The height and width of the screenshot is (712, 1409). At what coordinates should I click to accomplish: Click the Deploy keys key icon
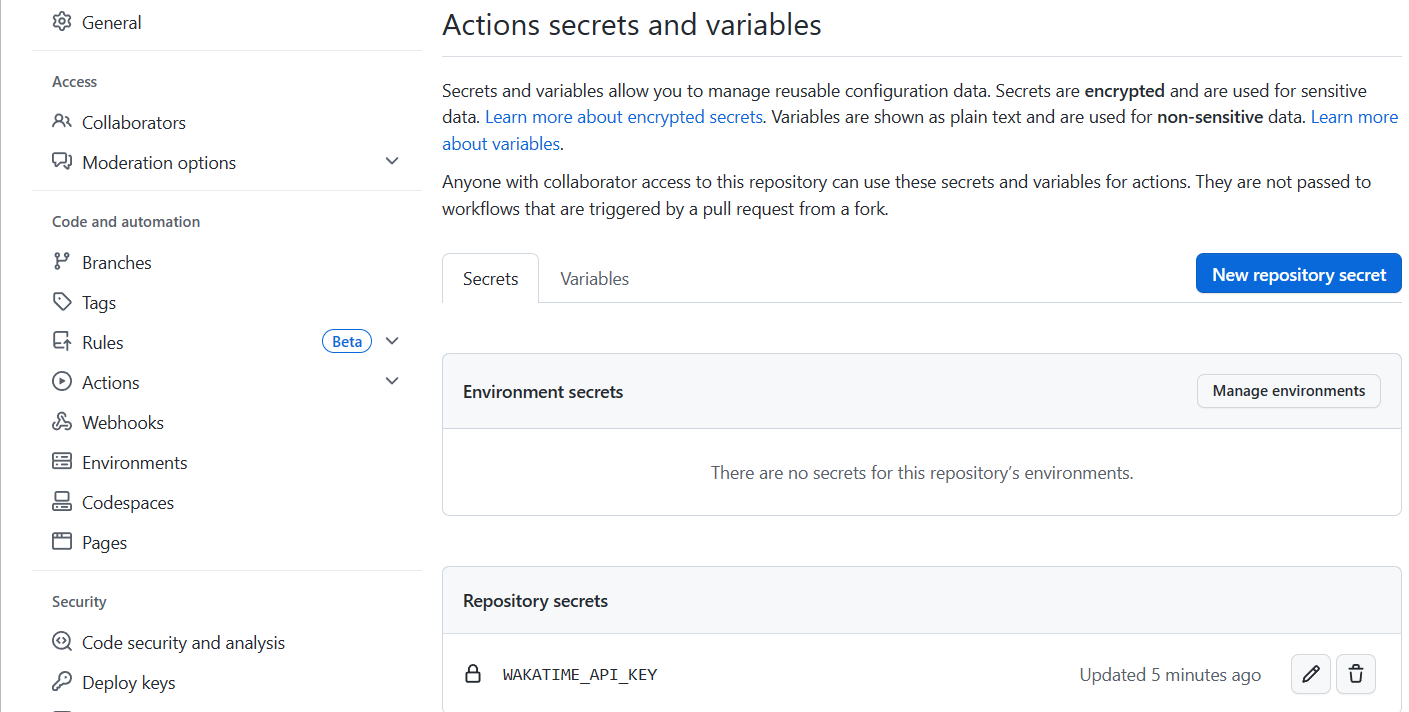(x=62, y=682)
